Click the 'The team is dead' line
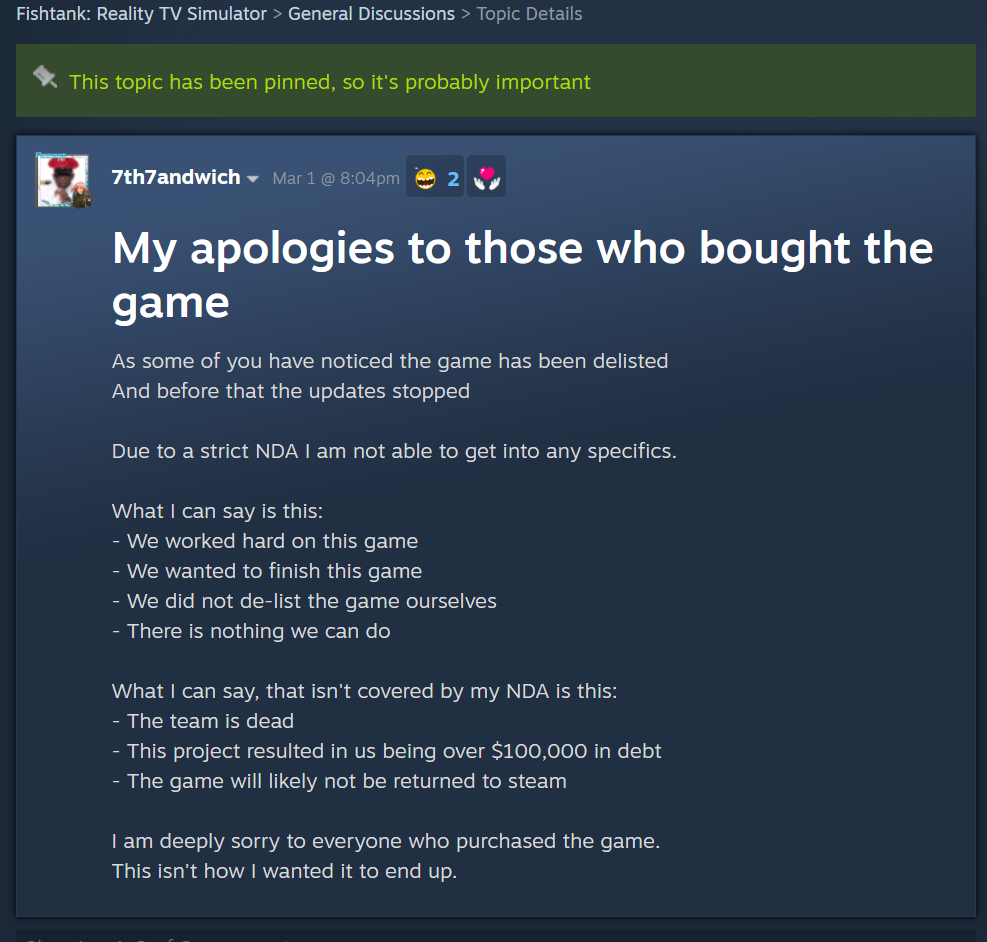 click(203, 721)
